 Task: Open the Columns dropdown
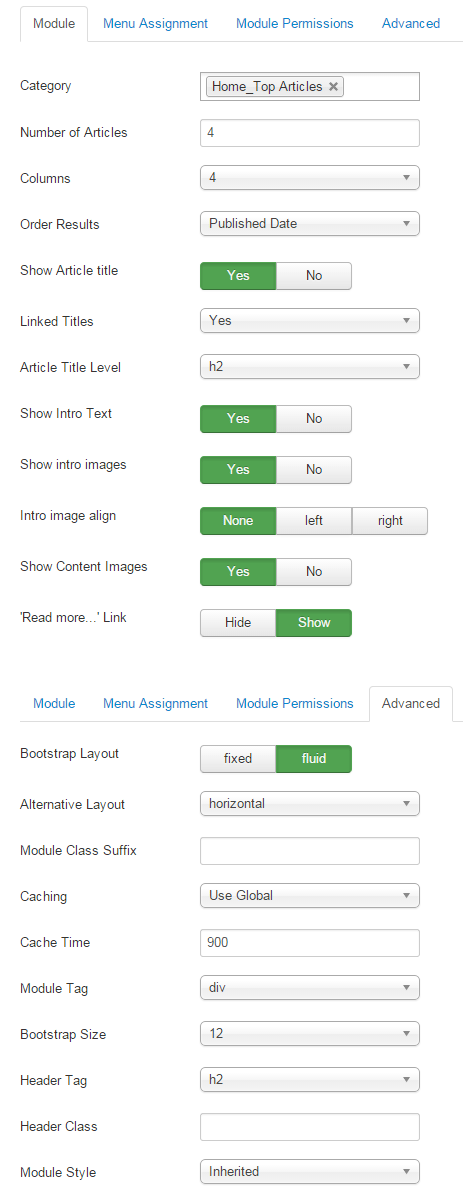click(x=310, y=178)
